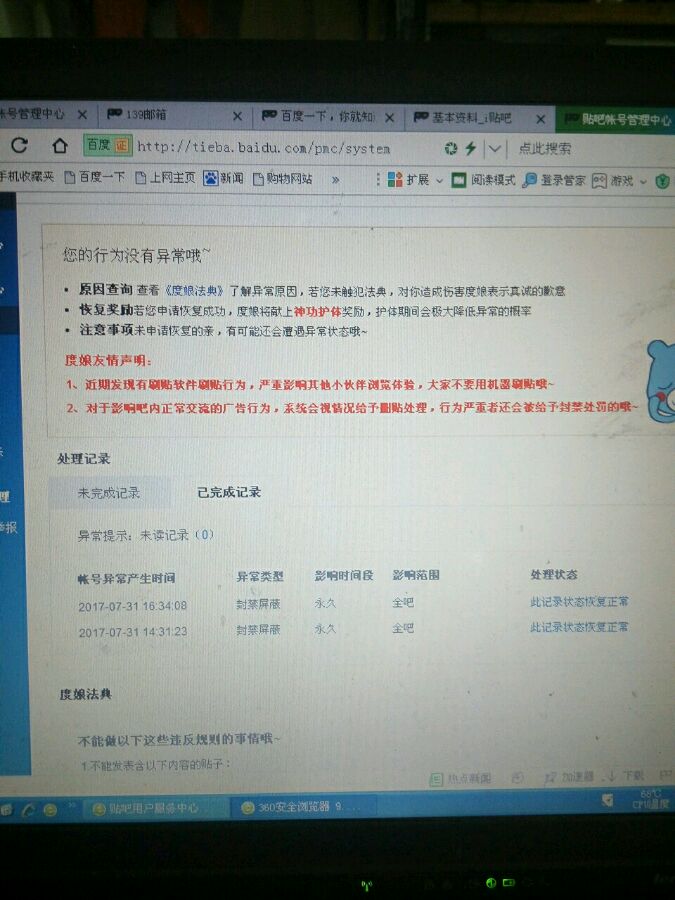
Task: Open the 新闻 bookmark with paw icon
Action: [223, 179]
